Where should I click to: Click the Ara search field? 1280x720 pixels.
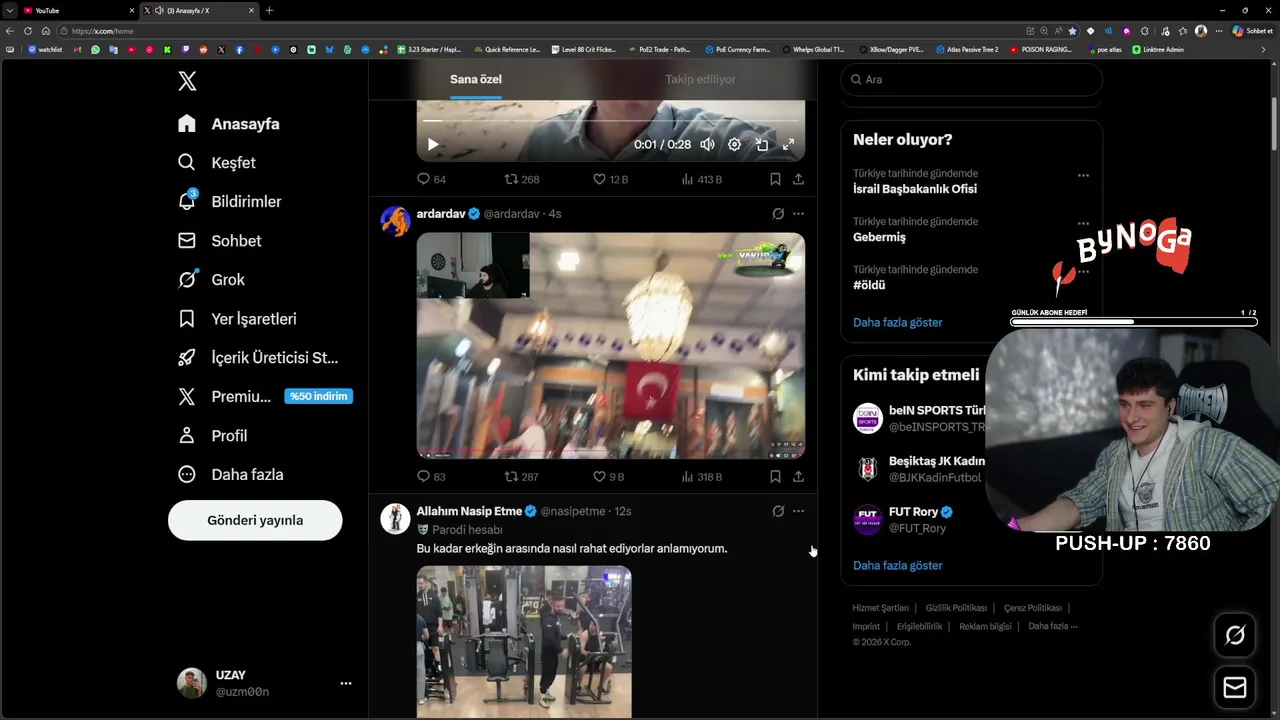tap(971, 79)
